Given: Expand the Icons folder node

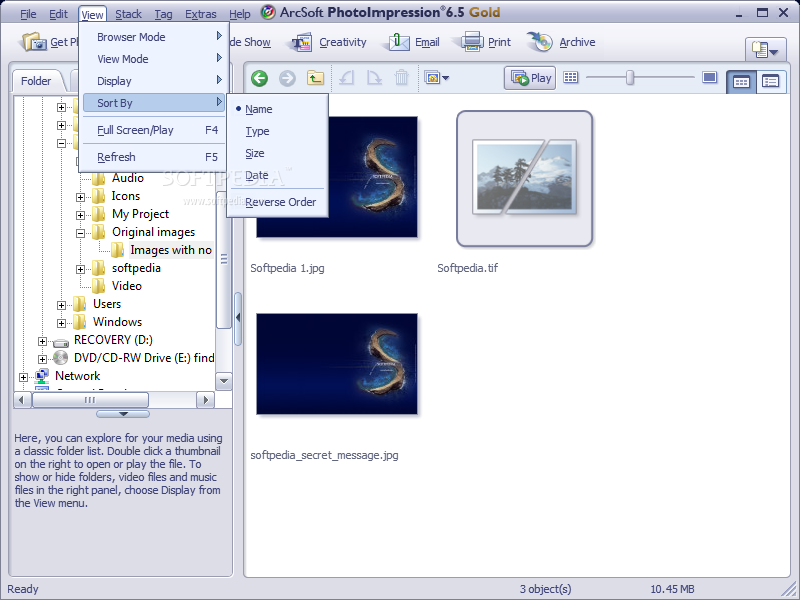Looking at the screenshot, I should 81,197.
